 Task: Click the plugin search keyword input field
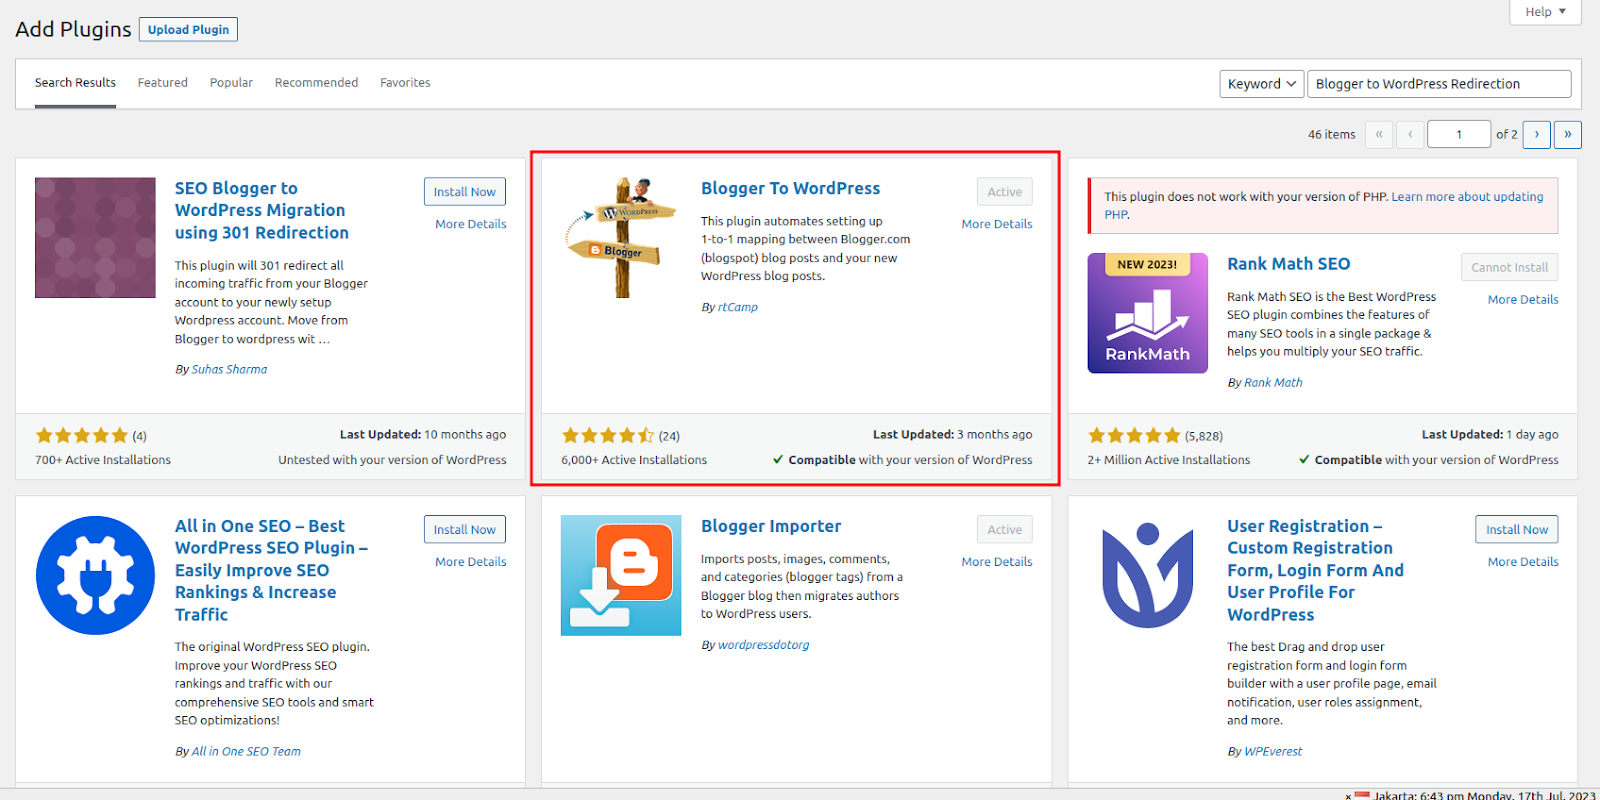pyautogui.click(x=1439, y=84)
